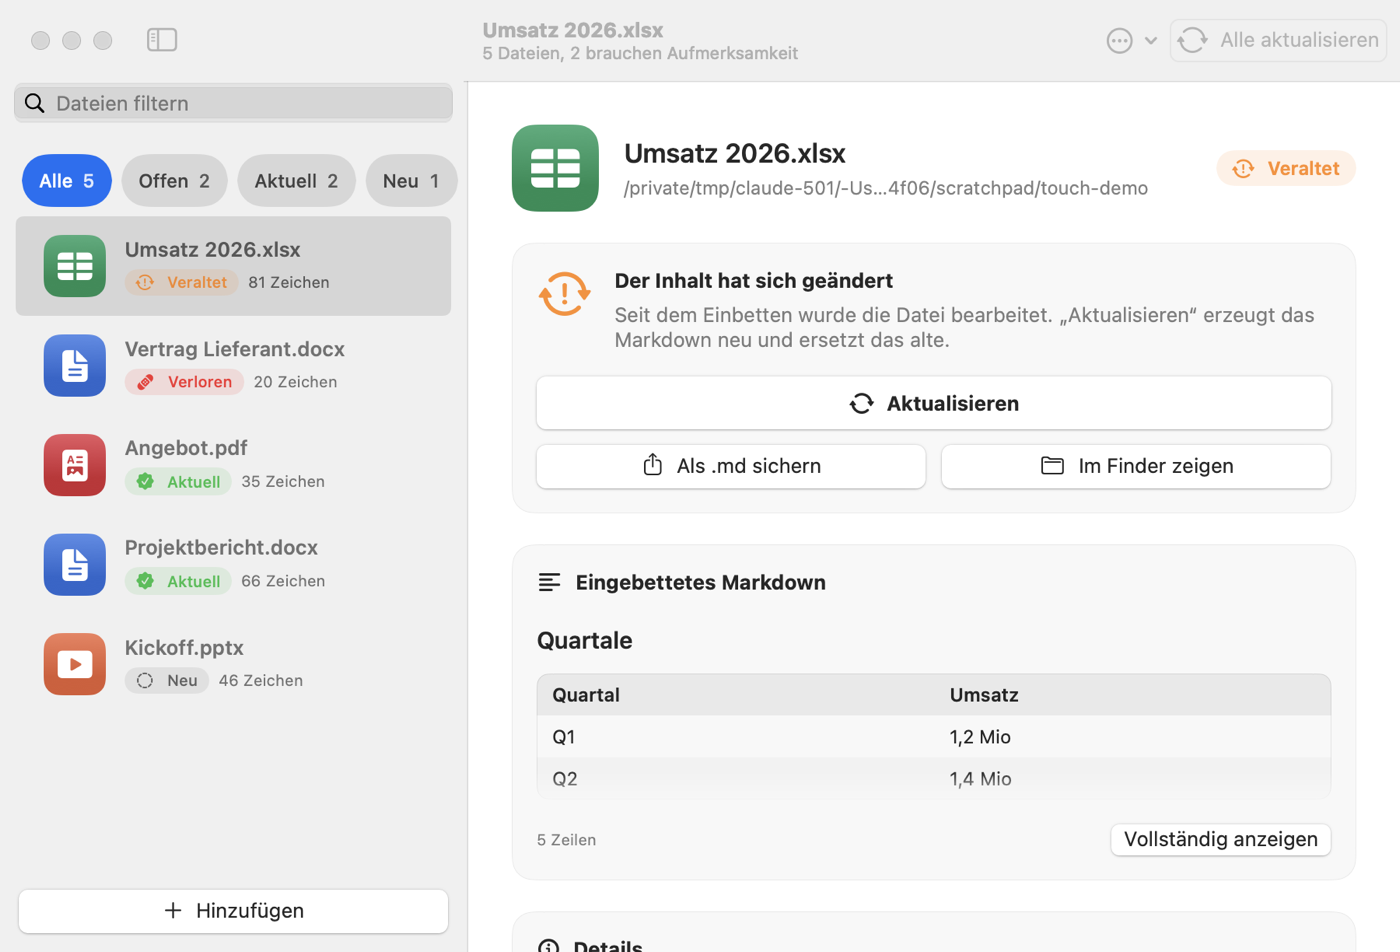
Task: Click red PDF icon of Angebot.pdf
Action: click(x=75, y=465)
